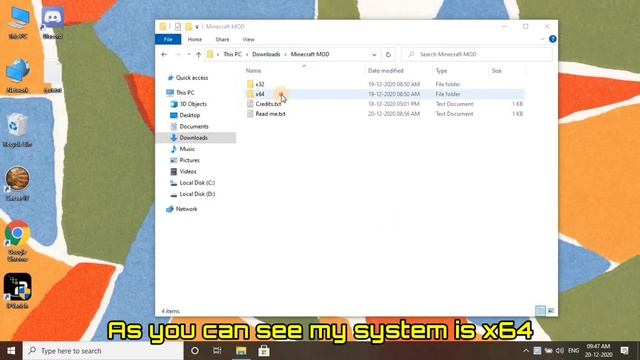Screen dimensions: 640x360
Task: Switch to details view layout
Action: click(540, 311)
